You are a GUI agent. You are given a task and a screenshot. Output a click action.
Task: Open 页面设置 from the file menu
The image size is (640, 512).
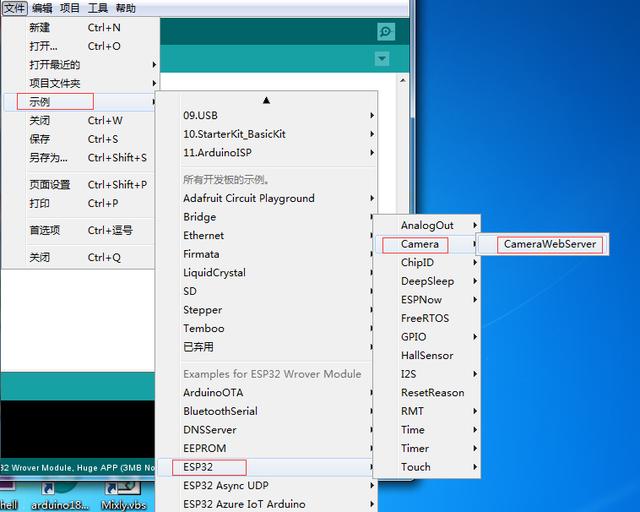(x=80, y=185)
